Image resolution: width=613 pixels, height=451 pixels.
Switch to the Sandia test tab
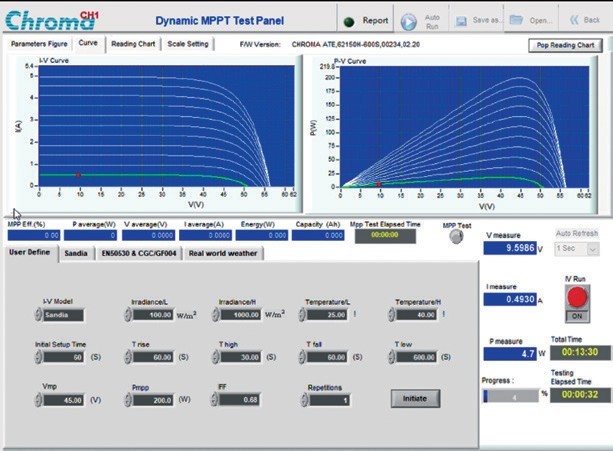76,253
